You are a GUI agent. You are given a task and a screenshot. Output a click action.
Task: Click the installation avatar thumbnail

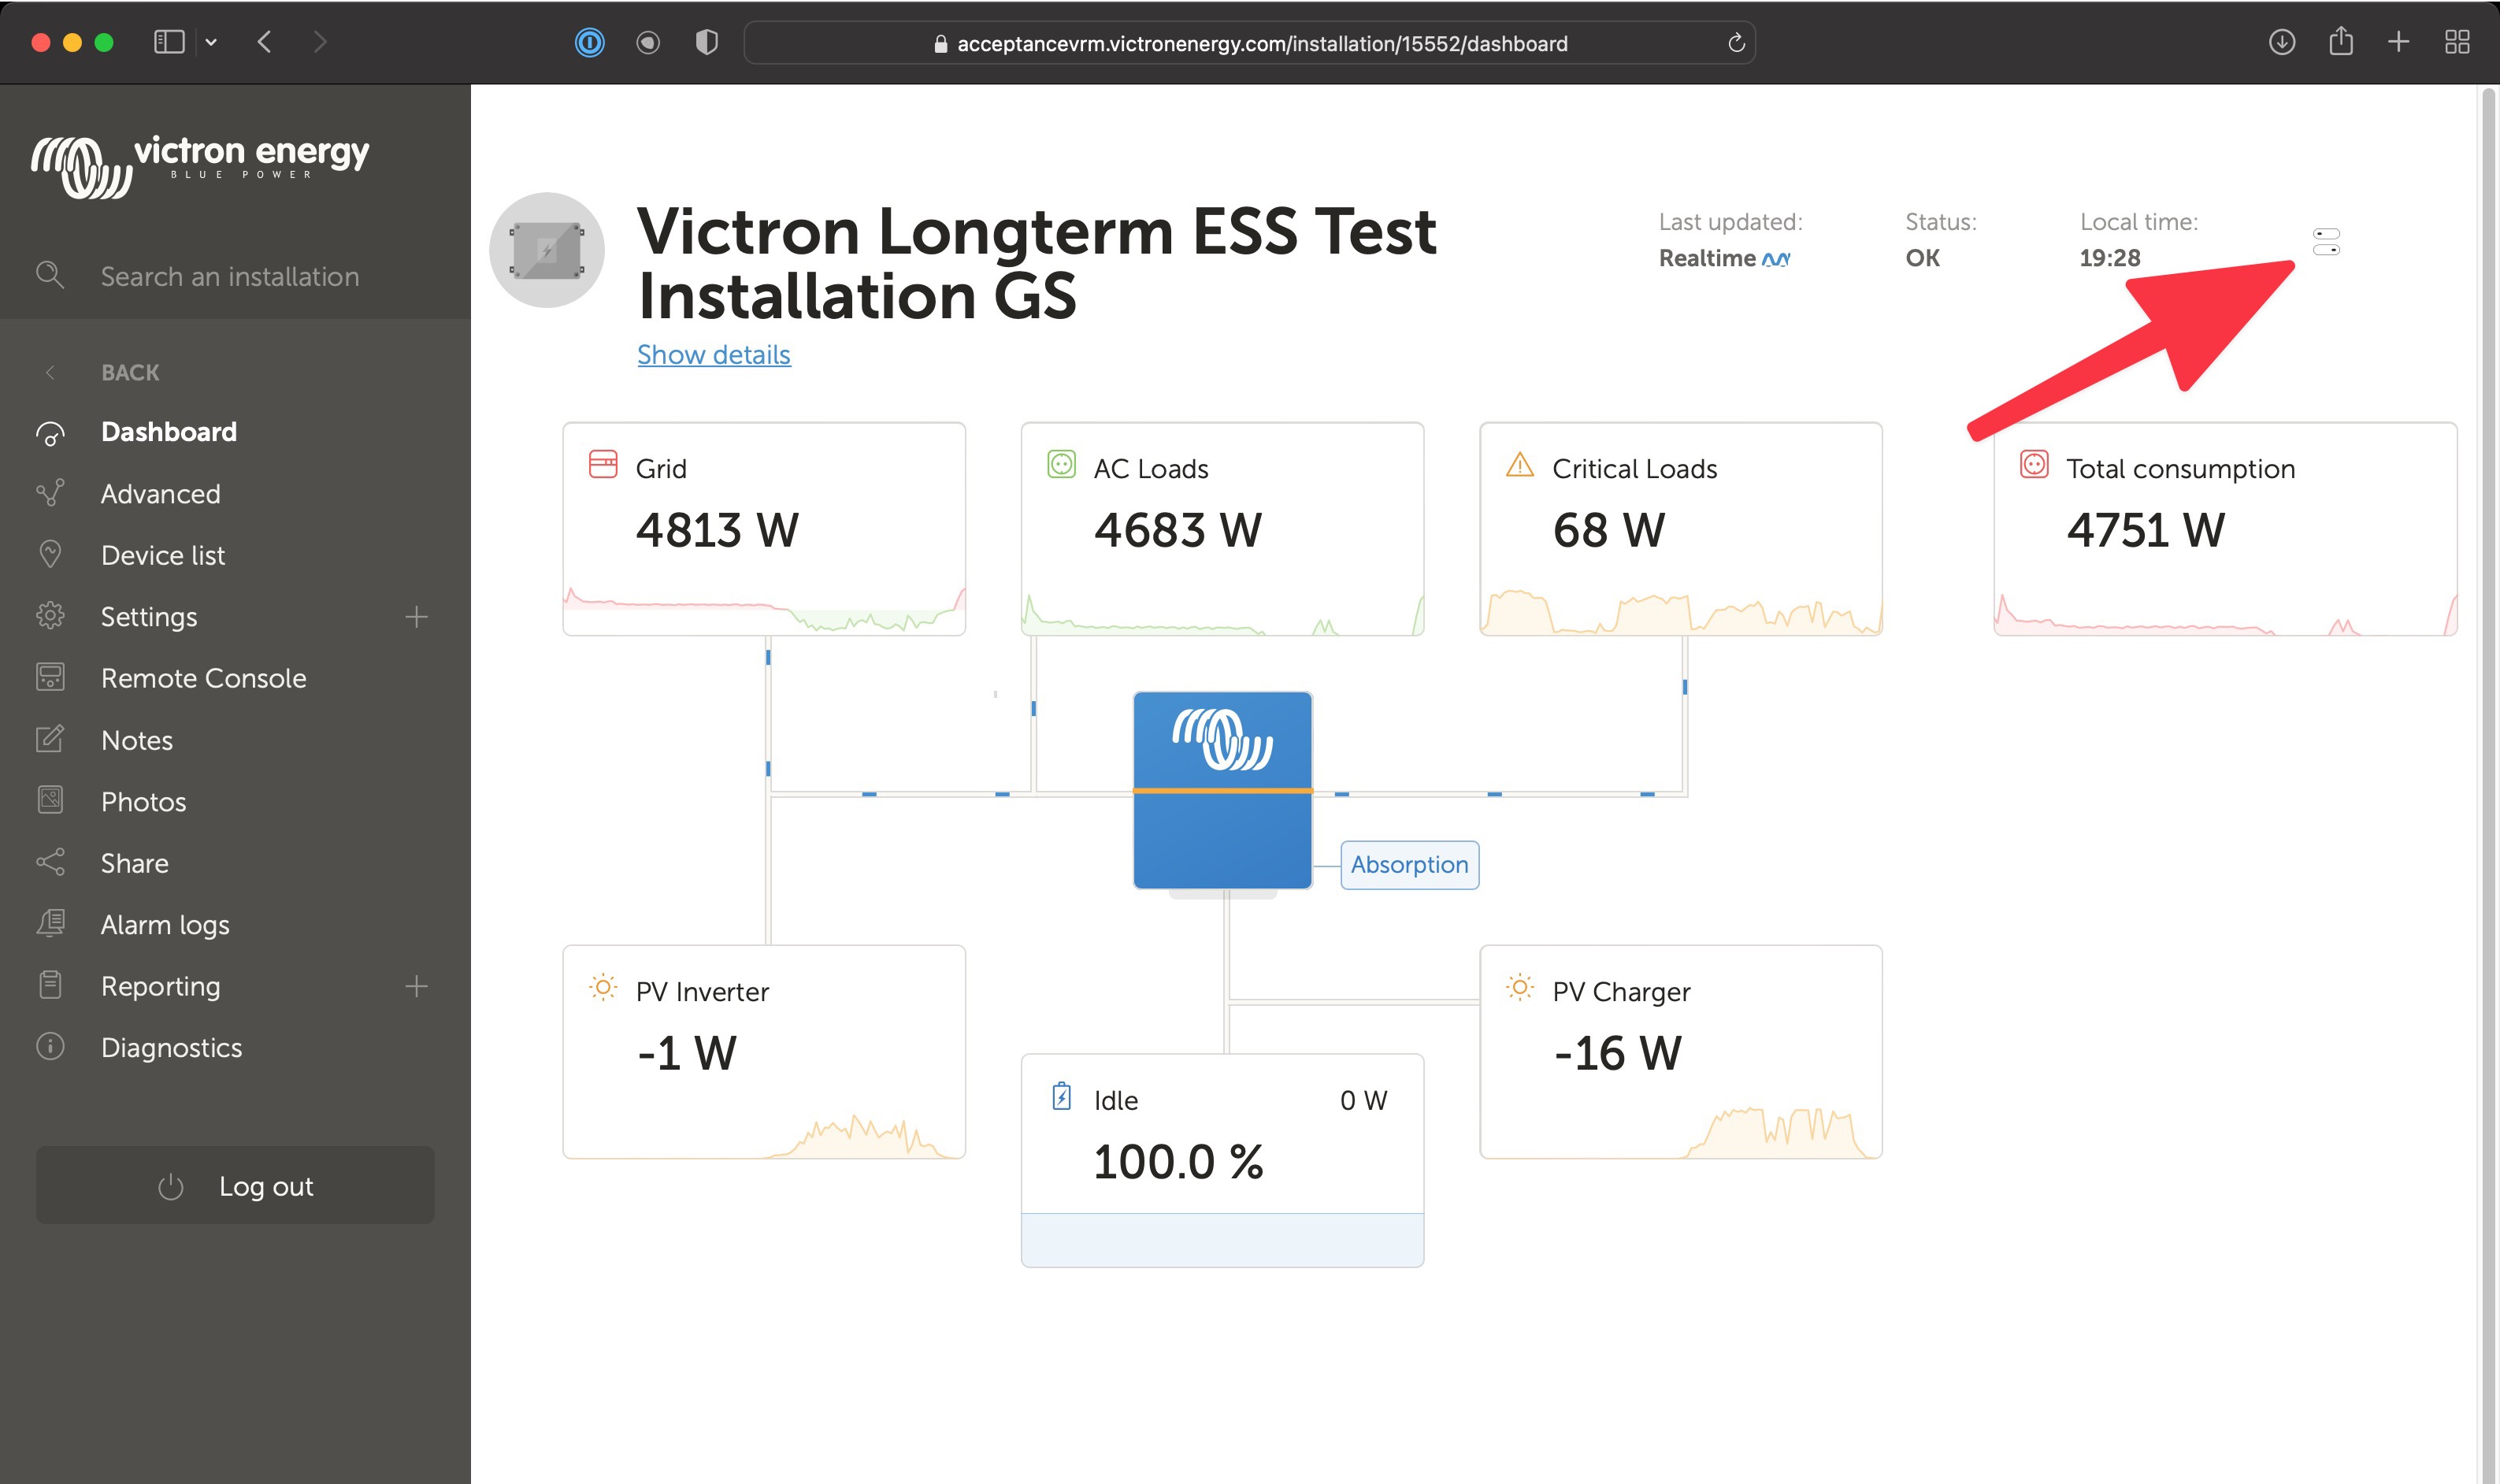click(546, 250)
